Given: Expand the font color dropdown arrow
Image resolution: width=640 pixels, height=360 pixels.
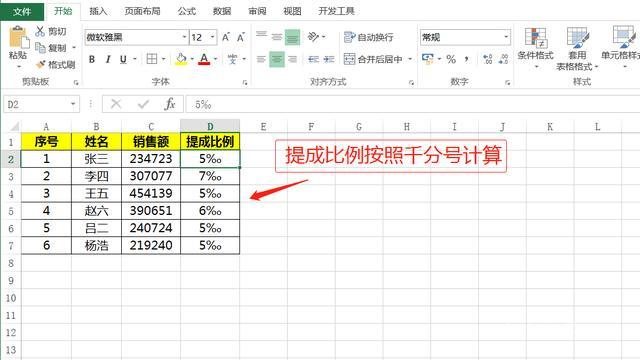Looking at the screenshot, I should (x=216, y=60).
